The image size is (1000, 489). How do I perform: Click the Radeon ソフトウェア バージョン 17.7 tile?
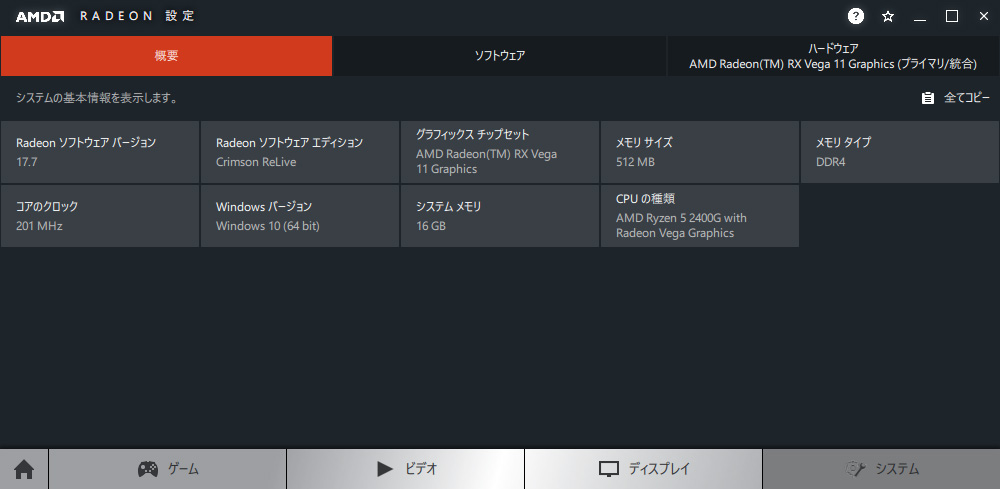100,152
